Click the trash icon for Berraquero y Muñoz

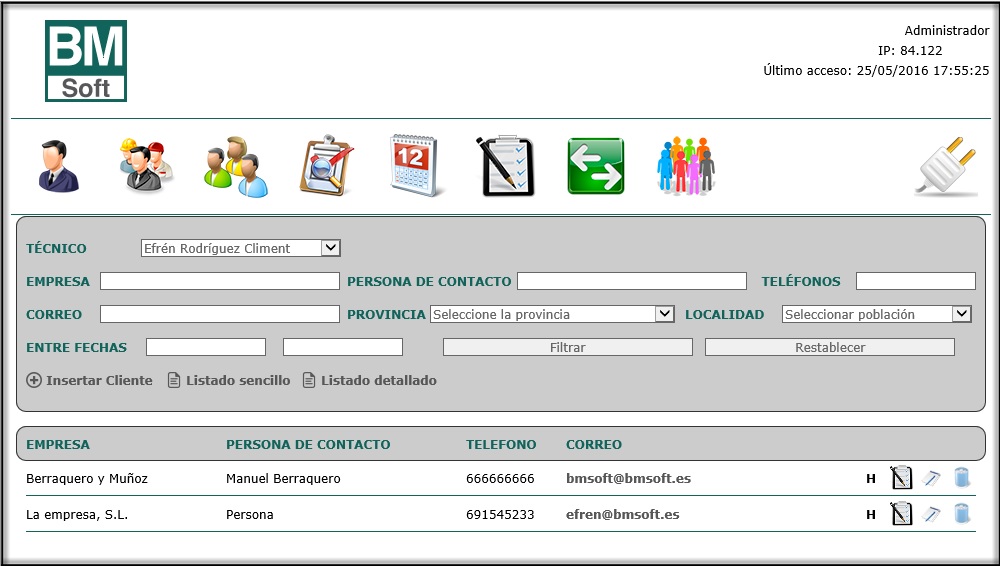[x=961, y=479]
